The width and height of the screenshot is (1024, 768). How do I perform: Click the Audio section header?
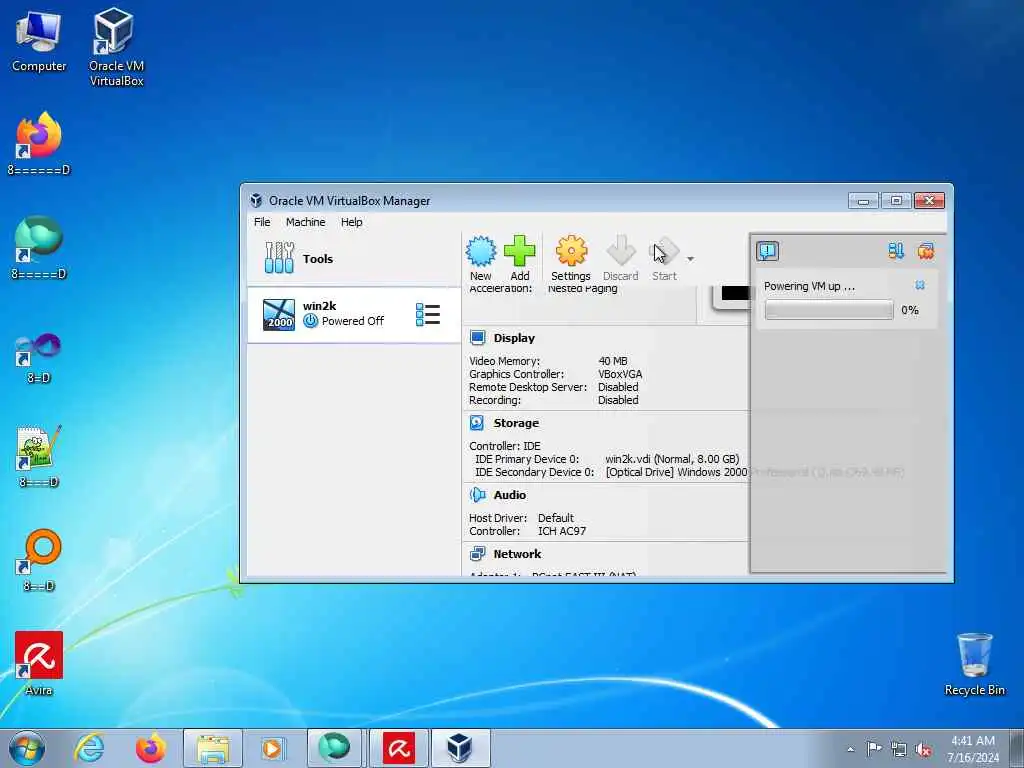click(x=509, y=495)
